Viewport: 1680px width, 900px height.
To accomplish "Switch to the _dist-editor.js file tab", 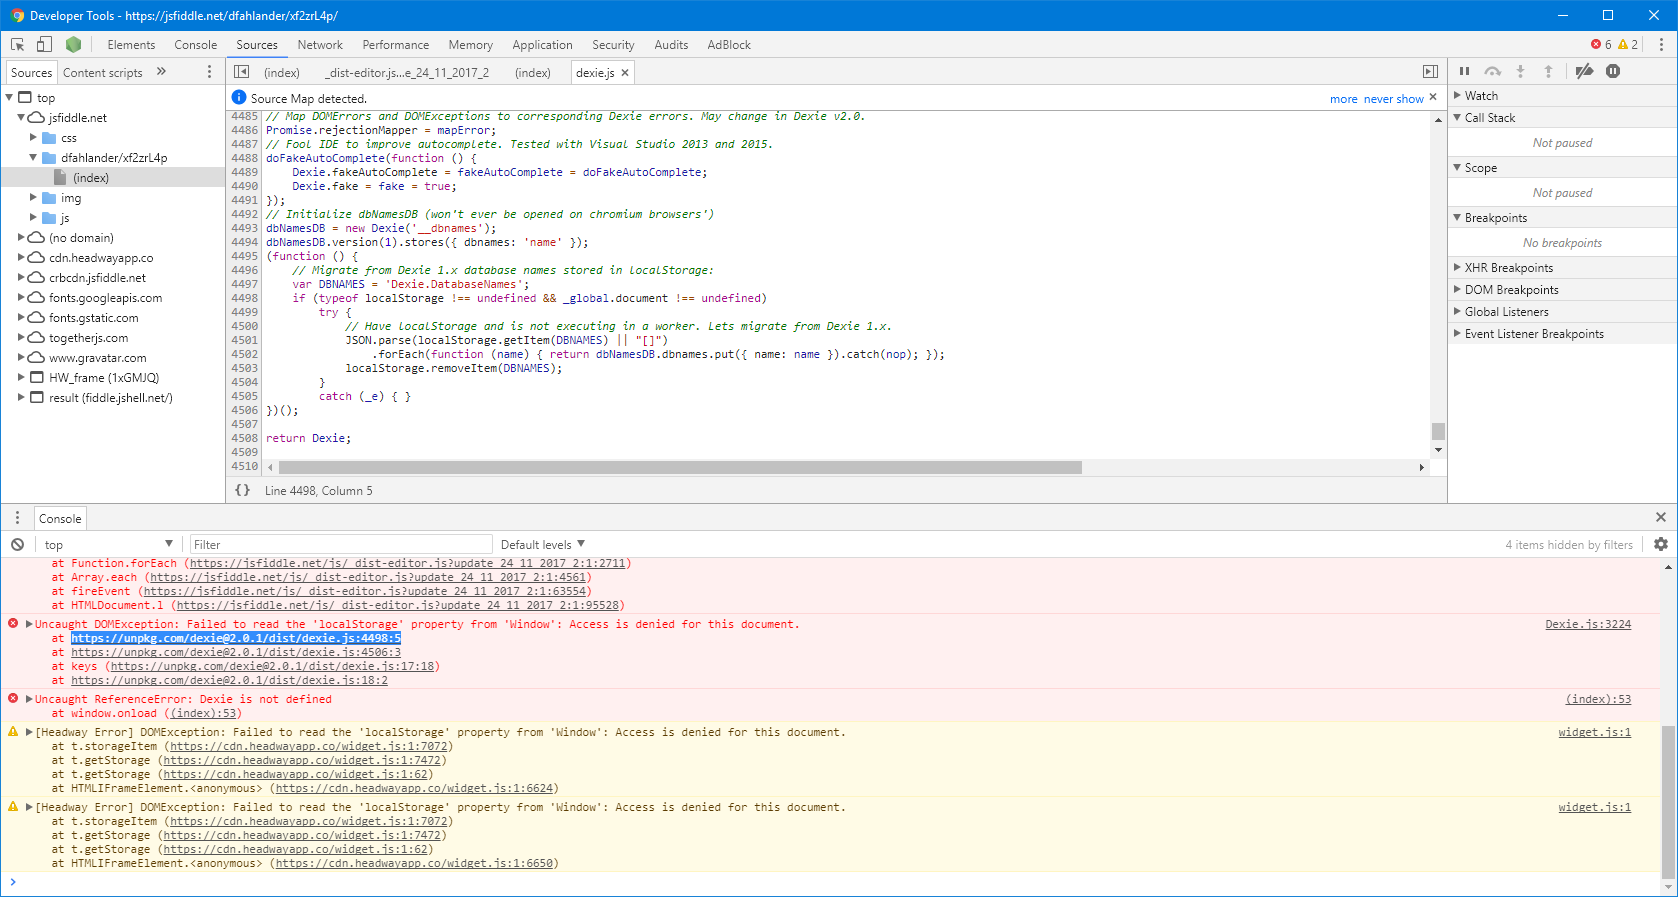I will click(x=407, y=73).
